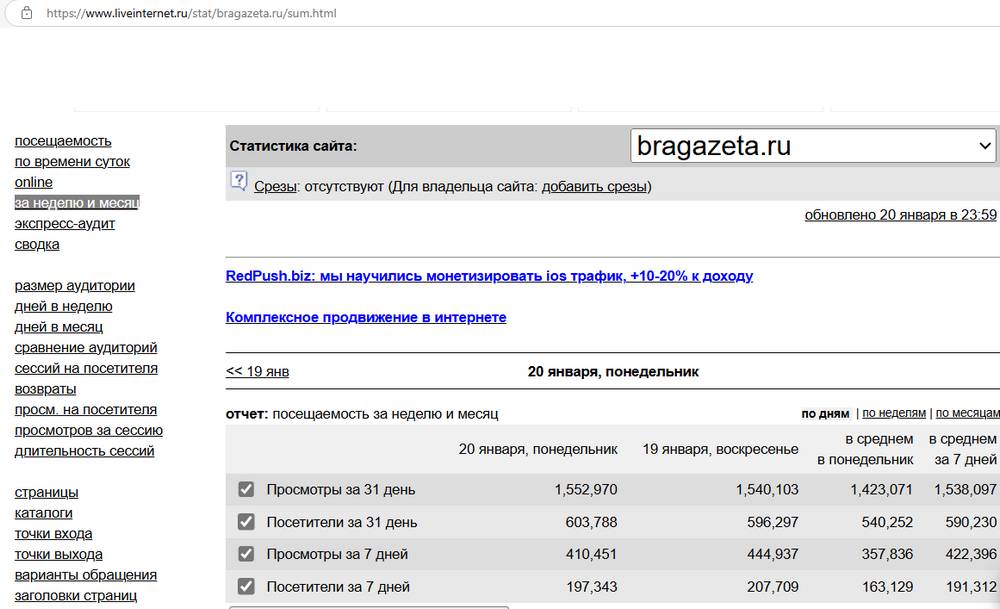Screen dimensions: 1000x609
Task: Uncheck Просмотры за 31 день checkbox
Action: coord(246,489)
